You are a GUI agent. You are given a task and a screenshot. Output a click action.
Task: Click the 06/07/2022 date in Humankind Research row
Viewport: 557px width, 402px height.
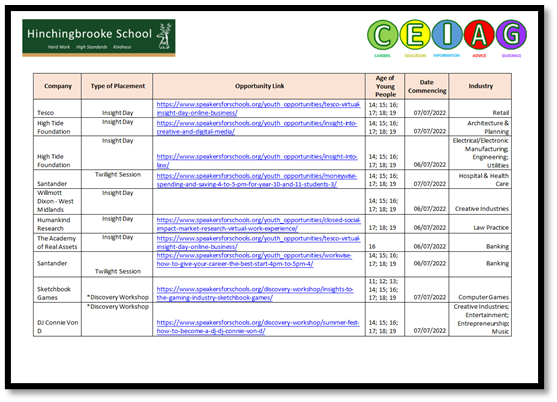(x=427, y=224)
